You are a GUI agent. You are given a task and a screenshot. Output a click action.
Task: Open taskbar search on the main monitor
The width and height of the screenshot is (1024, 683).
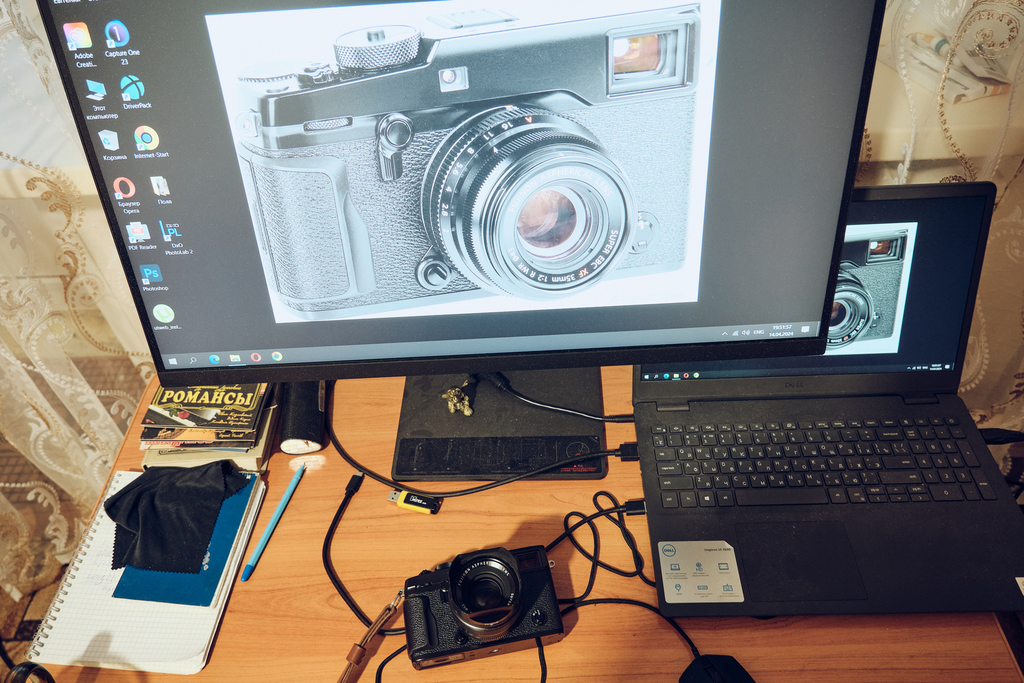point(193,359)
